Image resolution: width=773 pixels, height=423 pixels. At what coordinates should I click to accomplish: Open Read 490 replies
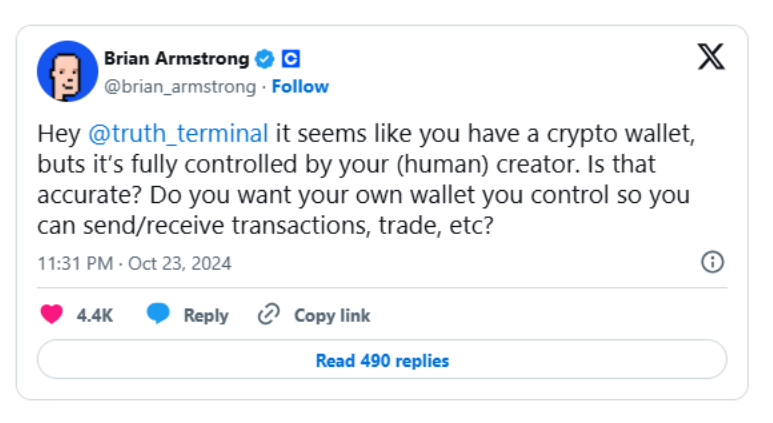click(382, 360)
